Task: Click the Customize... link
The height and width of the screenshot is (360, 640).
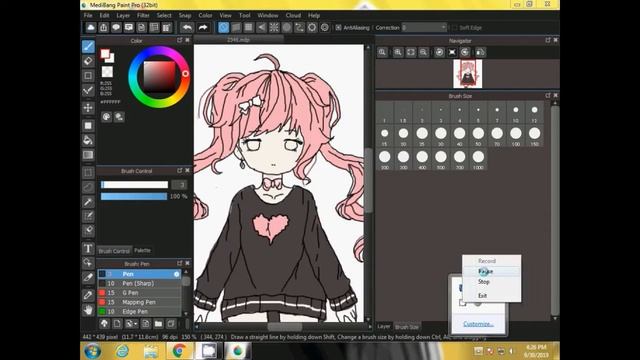Action: (478, 324)
